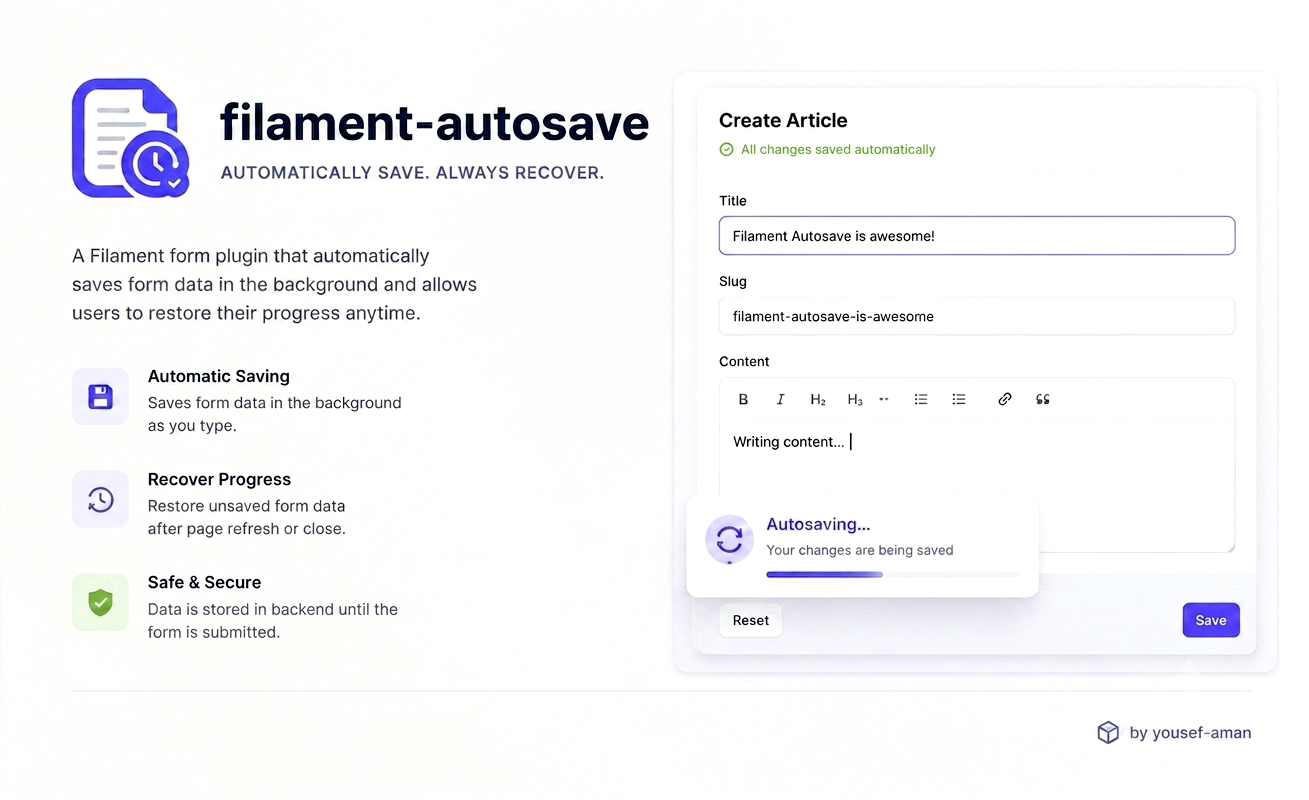Focus the Title input field

[977, 236]
